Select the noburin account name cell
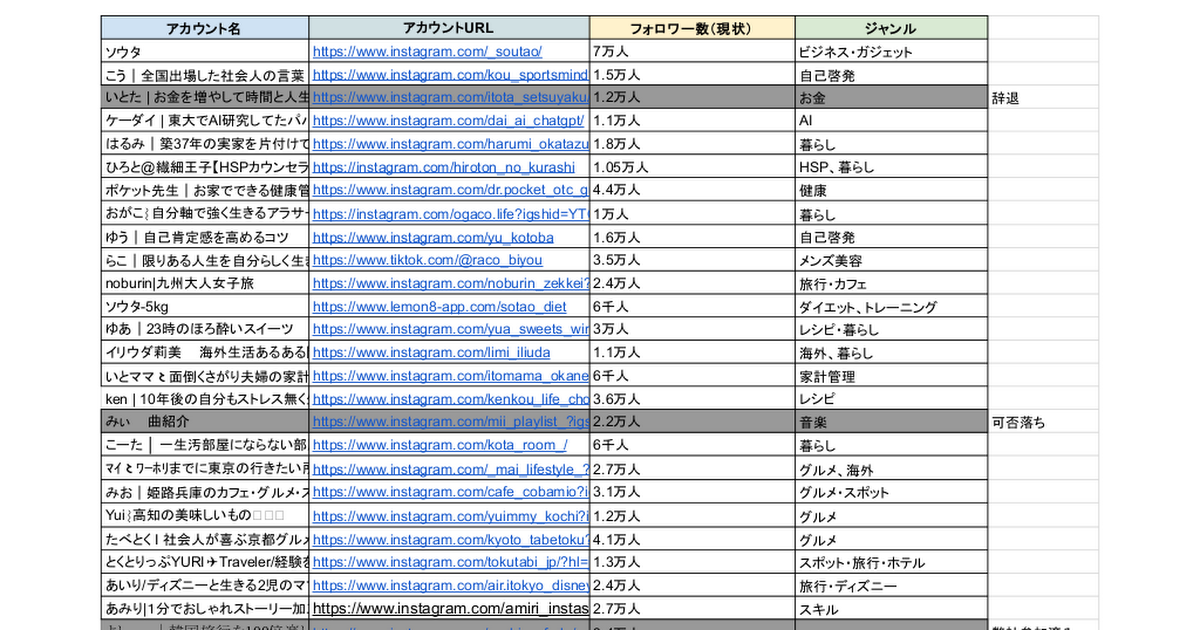1200x630 pixels. 205,283
